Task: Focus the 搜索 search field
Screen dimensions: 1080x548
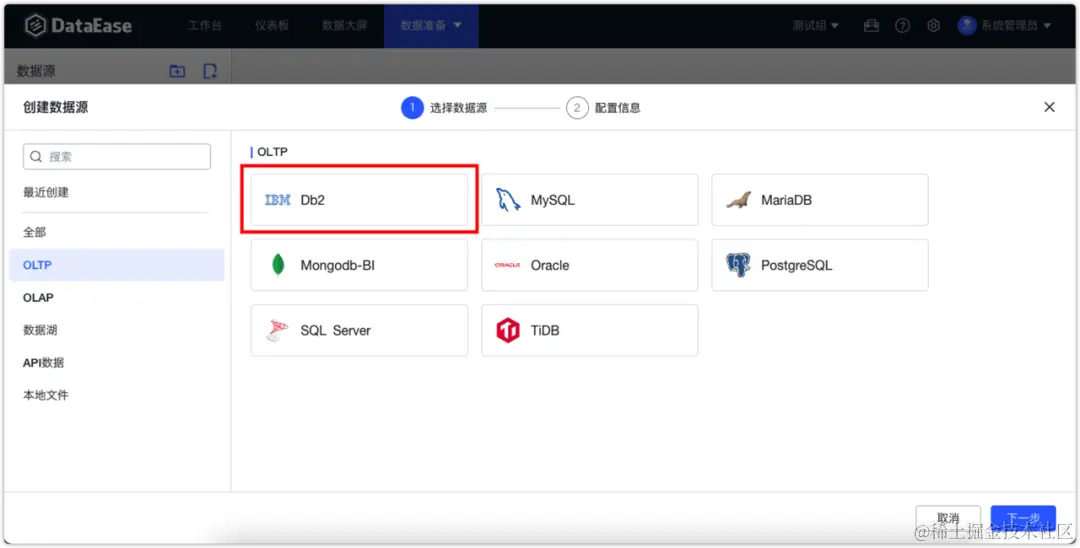Action: [x=117, y=156]
